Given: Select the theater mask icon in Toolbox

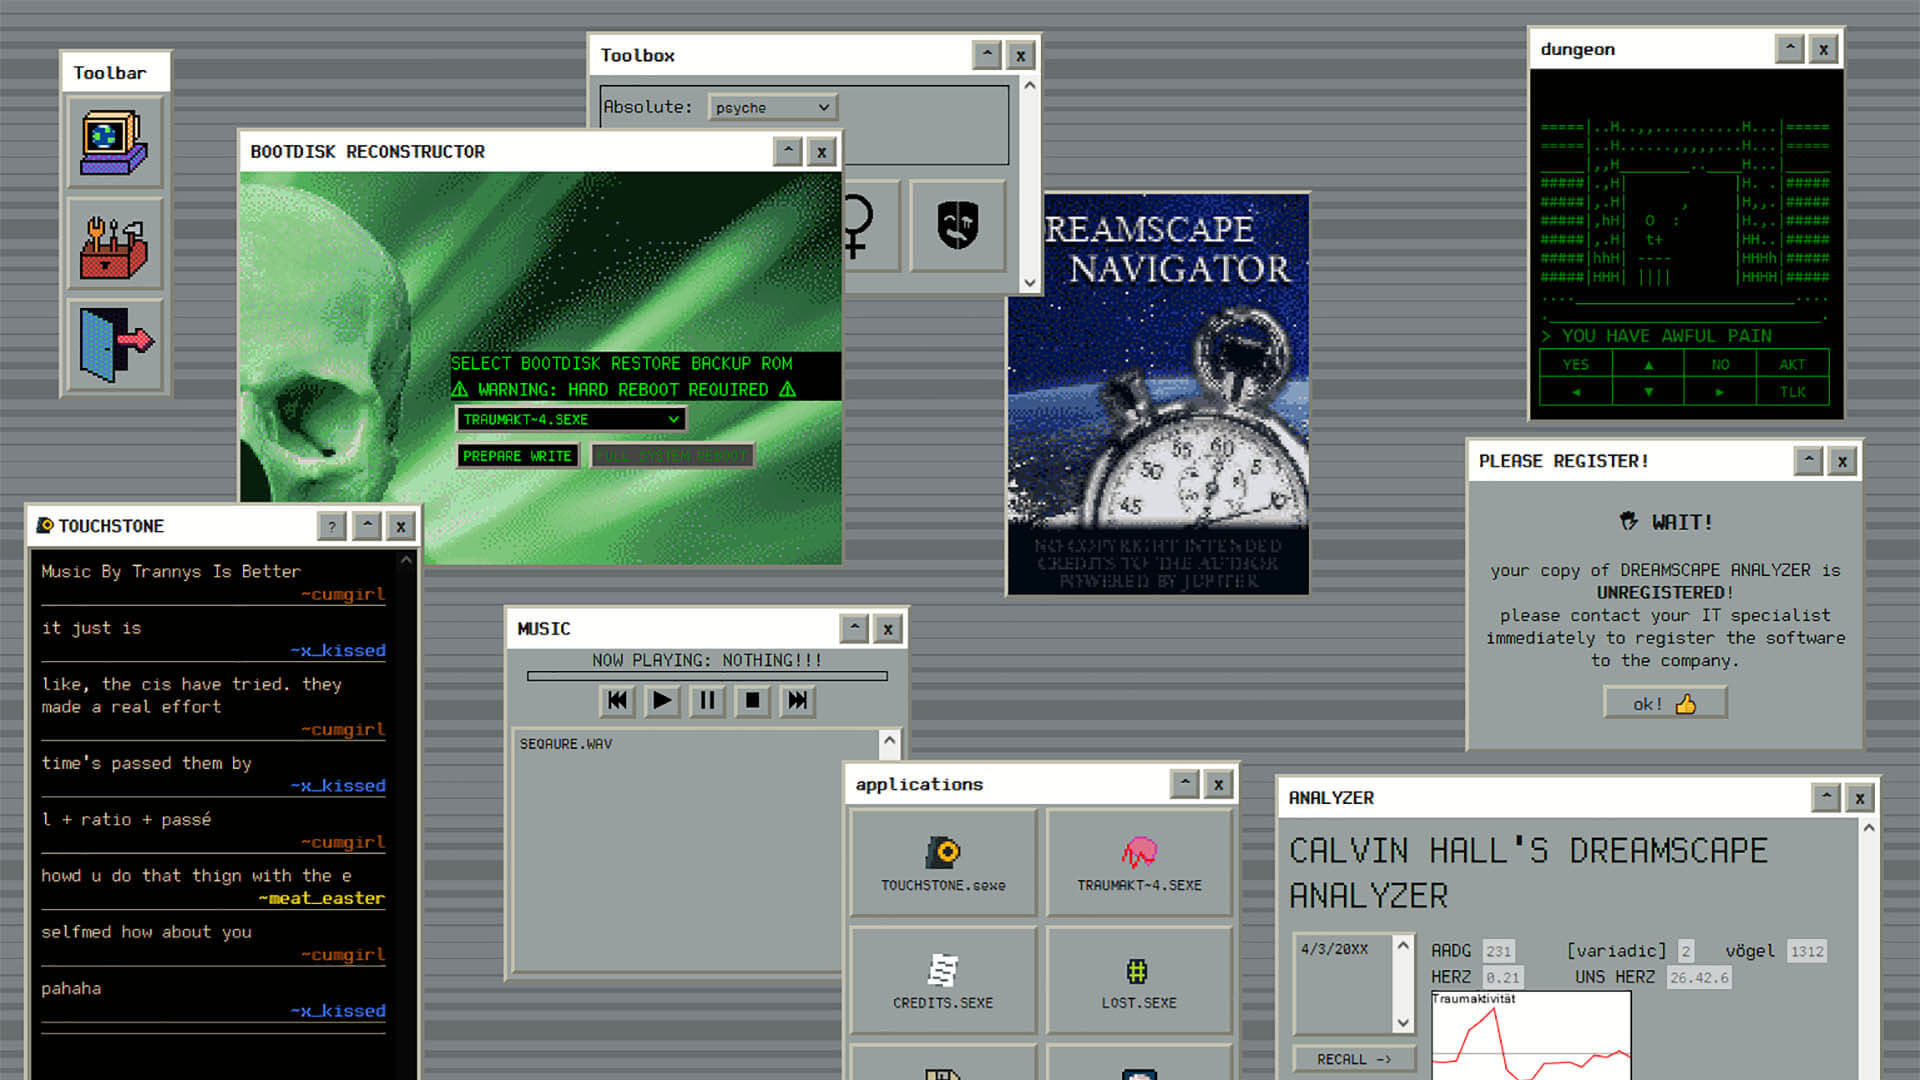Looking at the screenshot, I should point(957,226).
